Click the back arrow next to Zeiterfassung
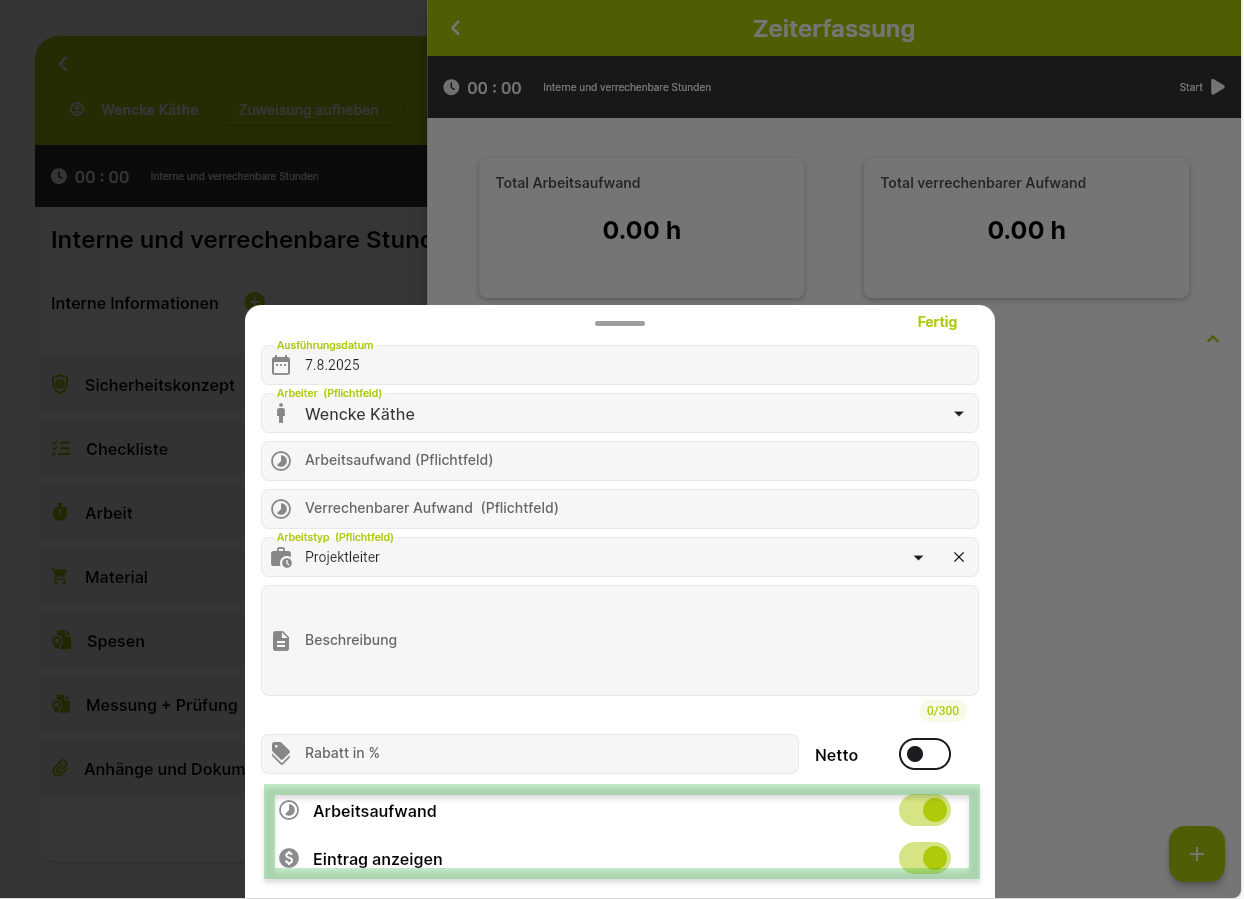 [x=456, y=28]
